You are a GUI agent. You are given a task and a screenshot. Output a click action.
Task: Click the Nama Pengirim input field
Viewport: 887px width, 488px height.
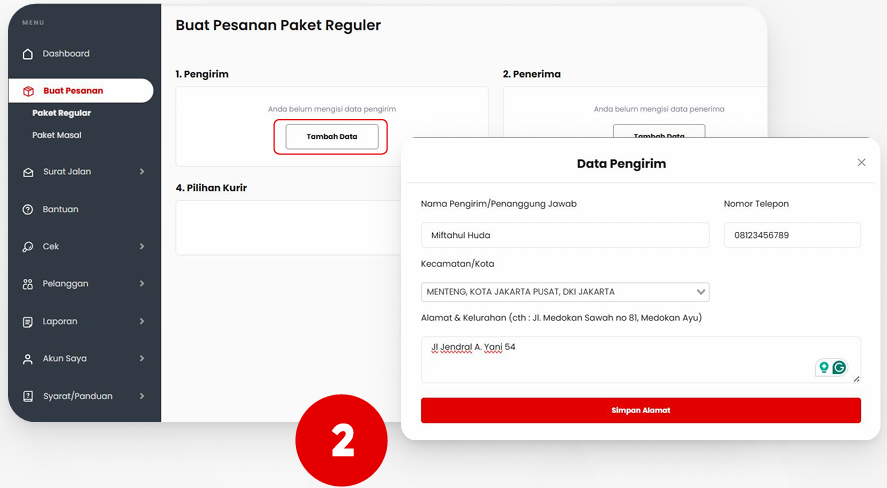[x=565, y=235]
